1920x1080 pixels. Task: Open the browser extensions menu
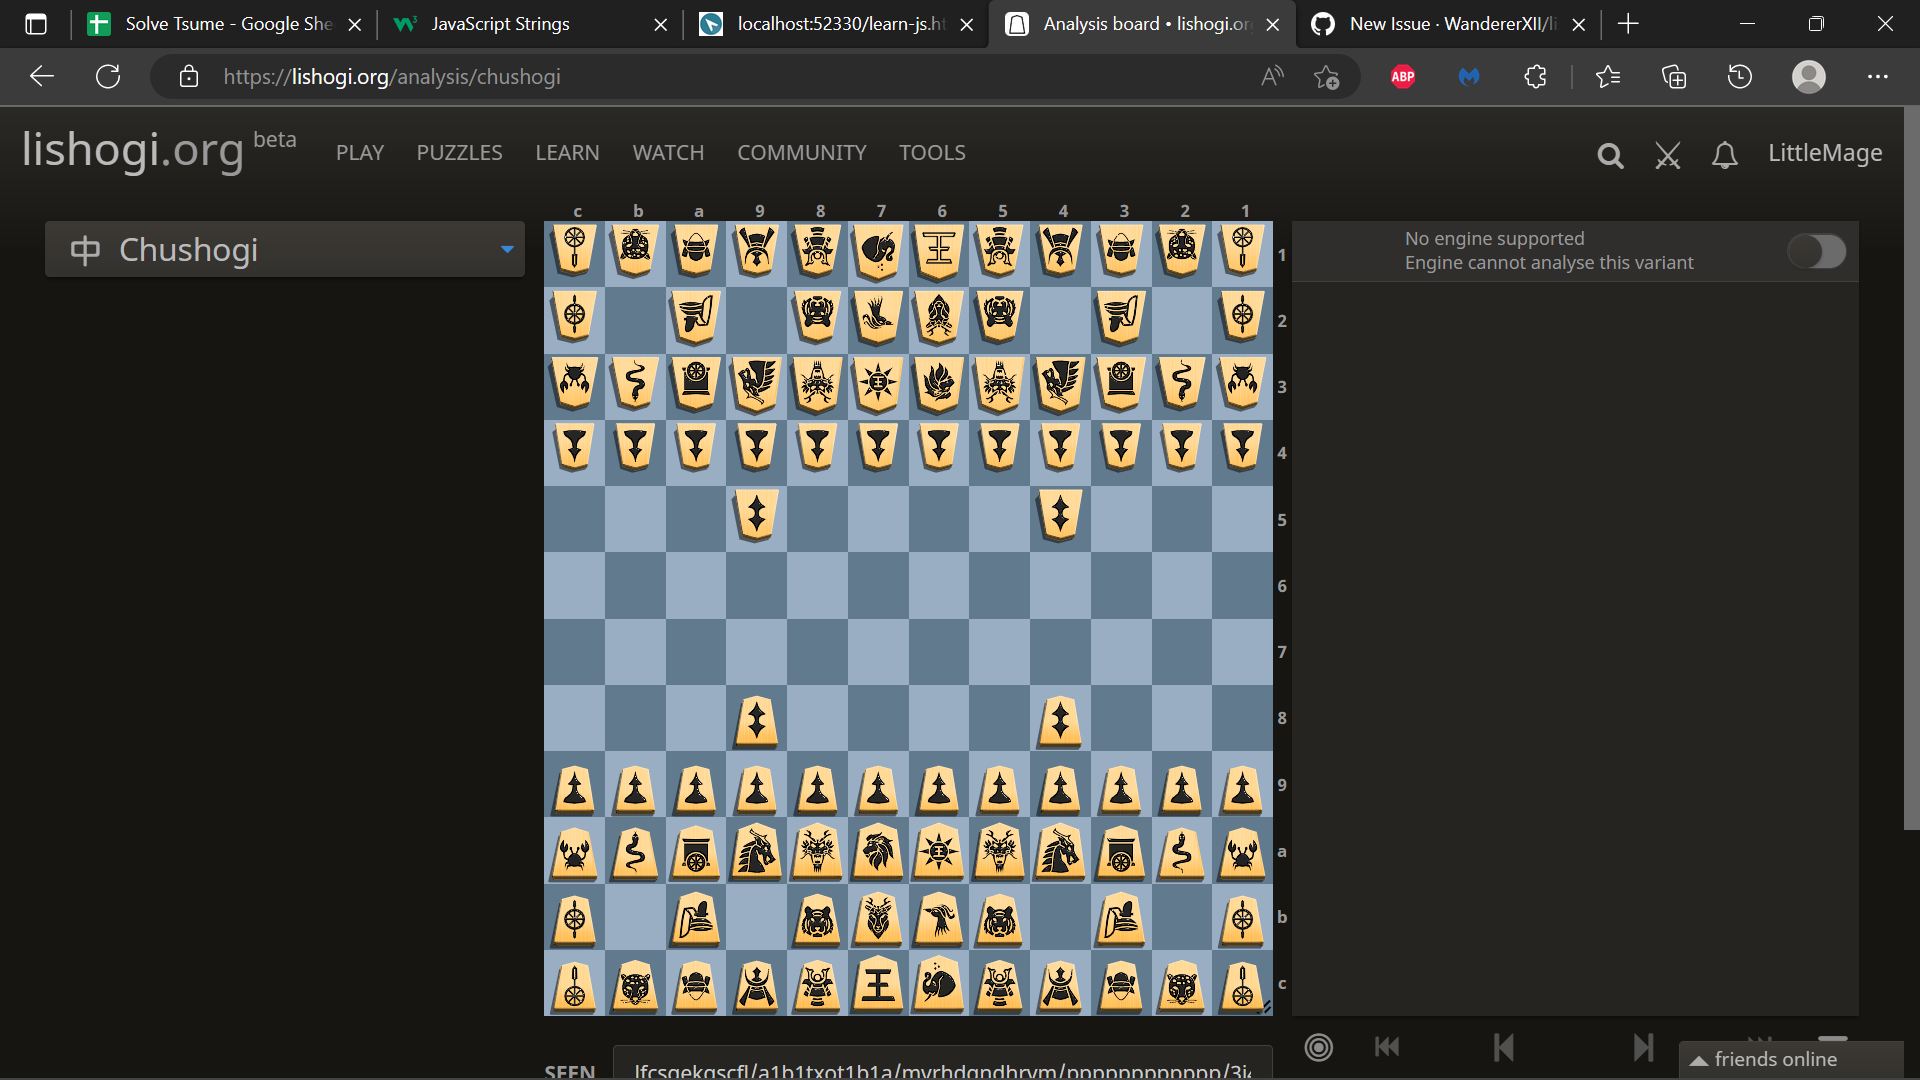click(1535, 77)
